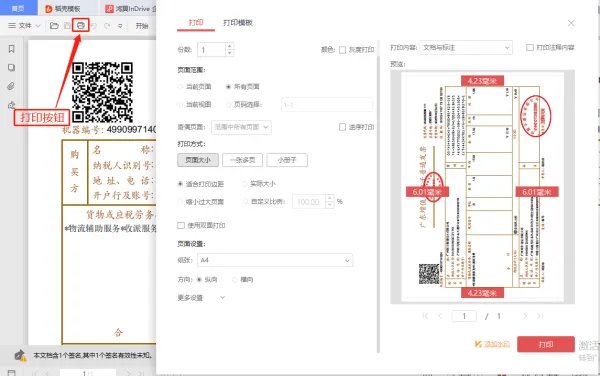Open the 奇偶页面 dropdown

tap(241, 127)
